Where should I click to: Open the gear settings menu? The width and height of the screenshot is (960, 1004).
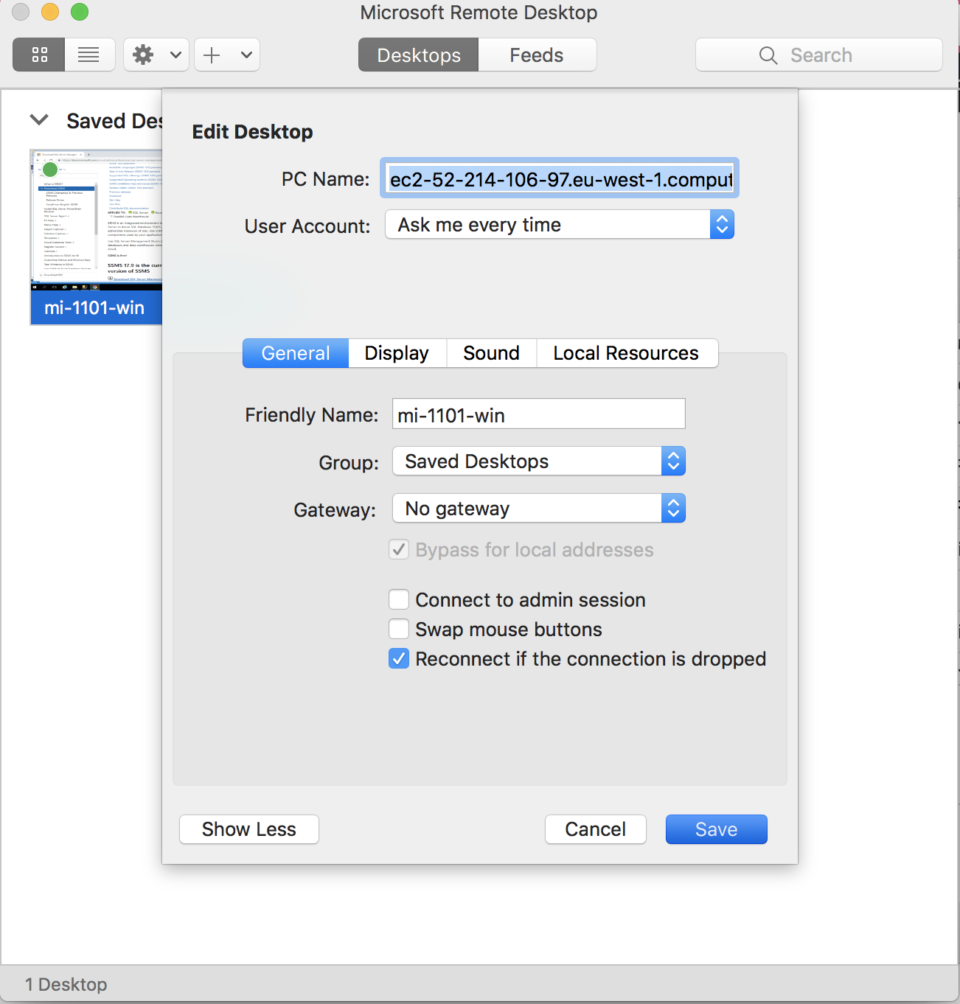(x=144, y=55)
